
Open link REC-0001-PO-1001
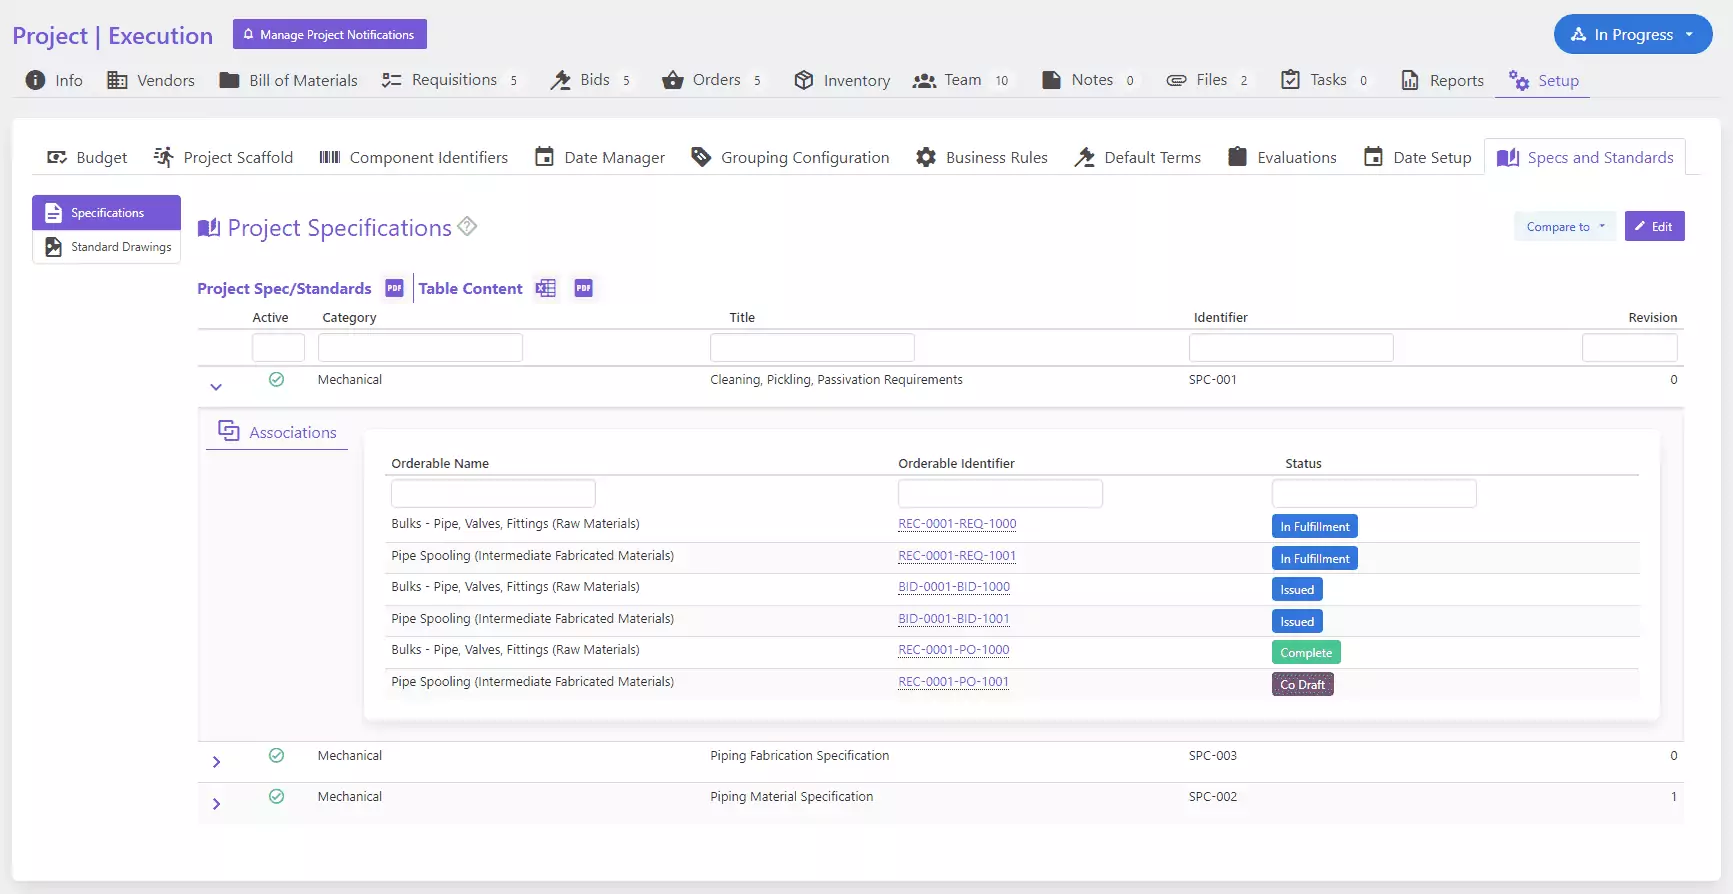point(954,681)
